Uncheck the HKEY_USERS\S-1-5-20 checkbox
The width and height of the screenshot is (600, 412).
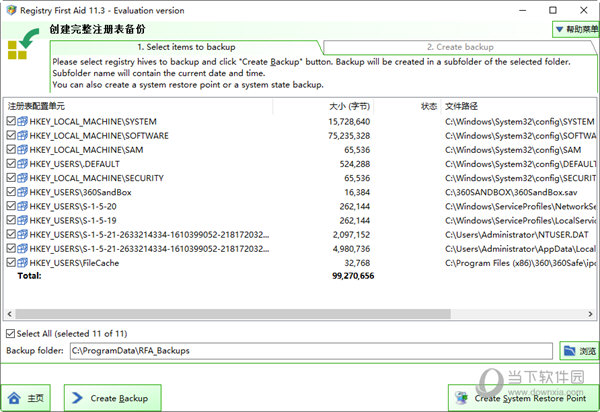tap(11, 206)
